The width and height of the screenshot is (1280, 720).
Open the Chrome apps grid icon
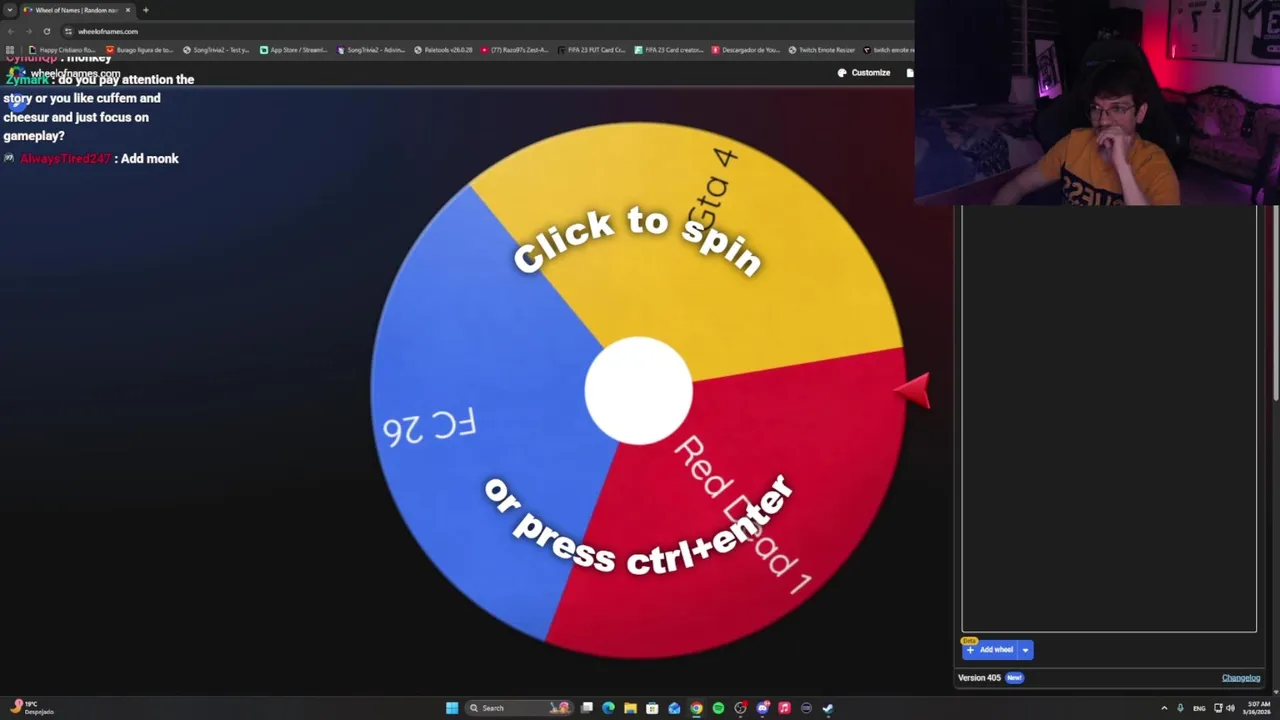pyautogui.click(x=10, y=50)
